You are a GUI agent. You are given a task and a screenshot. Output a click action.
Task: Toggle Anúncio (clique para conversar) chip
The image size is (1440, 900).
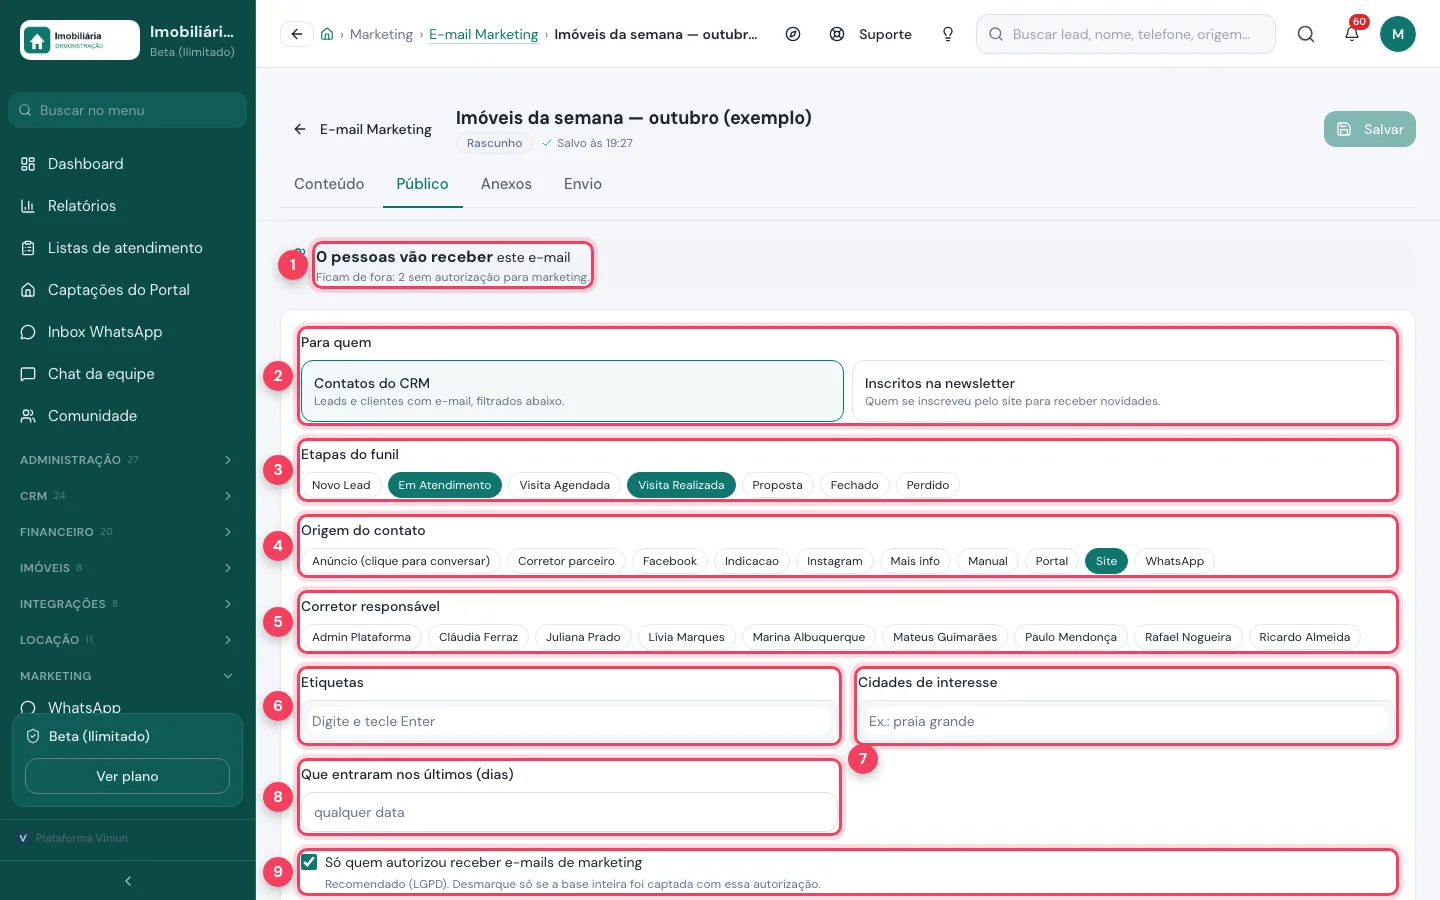coord(401,561)
